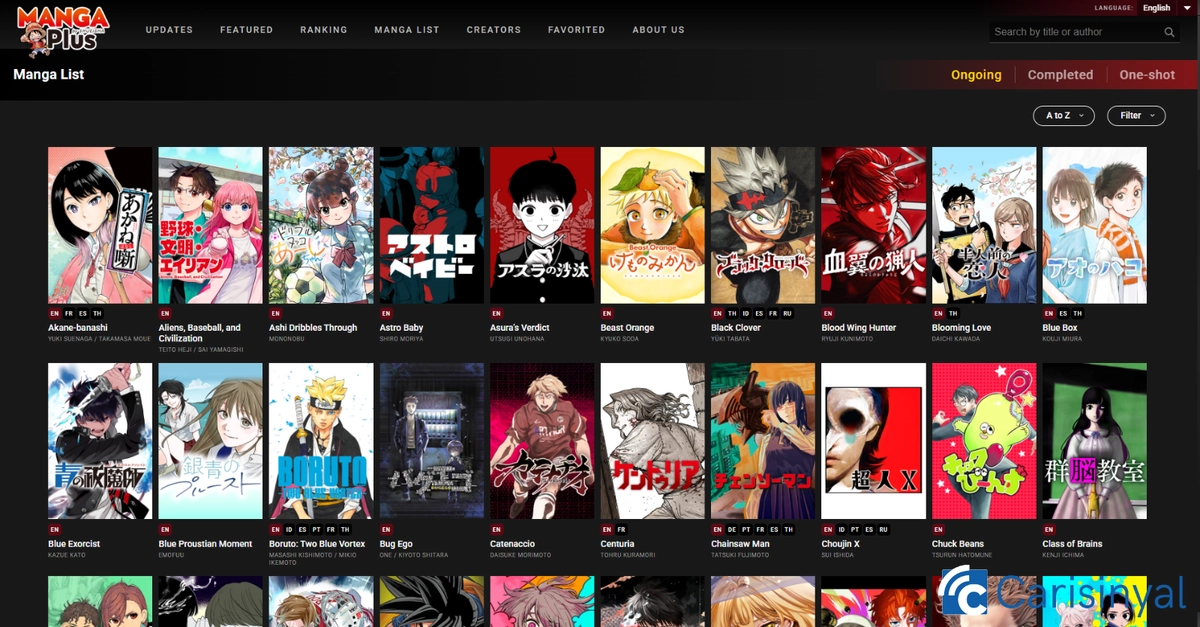Viewport: 1200px width, 627px height.
Task: Click author name Yuki Tabata
Action: [730, 339]
